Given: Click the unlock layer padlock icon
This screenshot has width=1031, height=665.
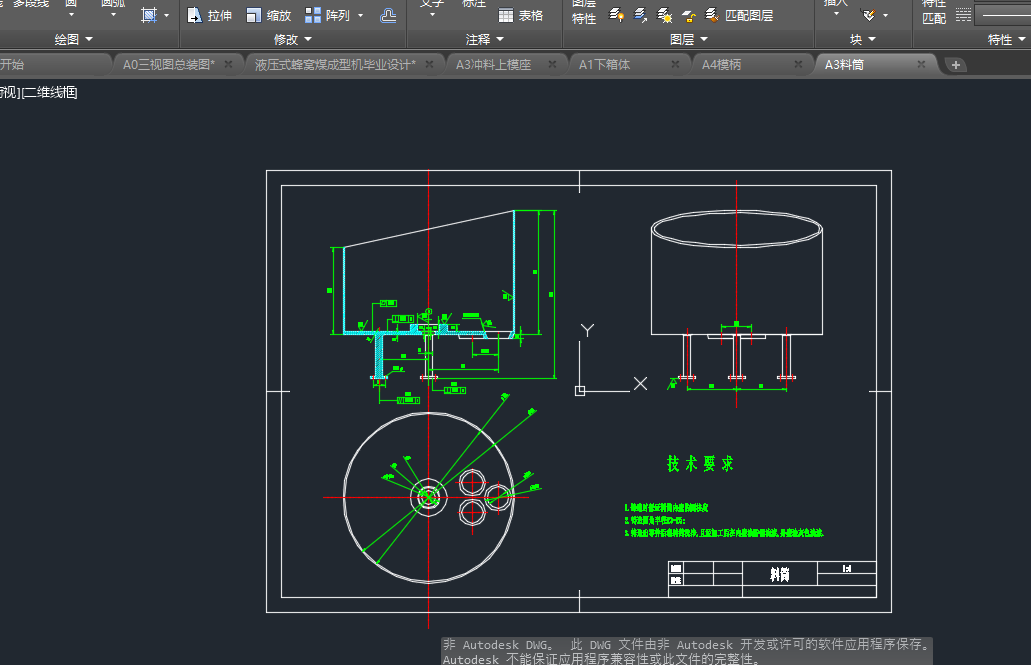Looking at the screenshot, I should 689,15.
